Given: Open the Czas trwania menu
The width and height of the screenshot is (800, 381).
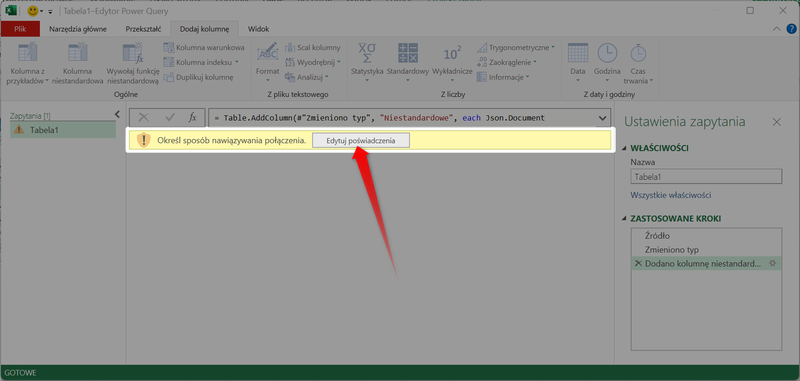Looking at the screenshot, I should (638, 64).
